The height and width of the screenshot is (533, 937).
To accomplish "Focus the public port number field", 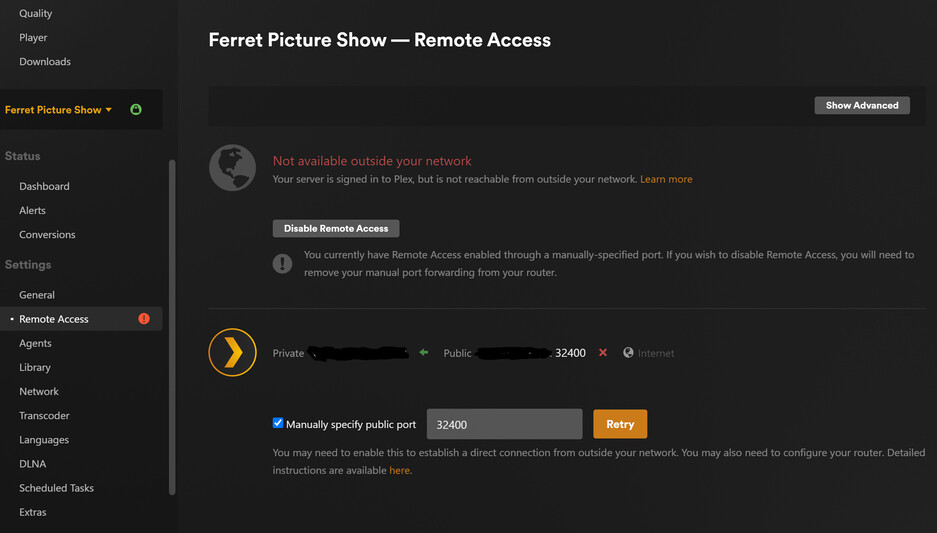I will [x=504, y=424].
